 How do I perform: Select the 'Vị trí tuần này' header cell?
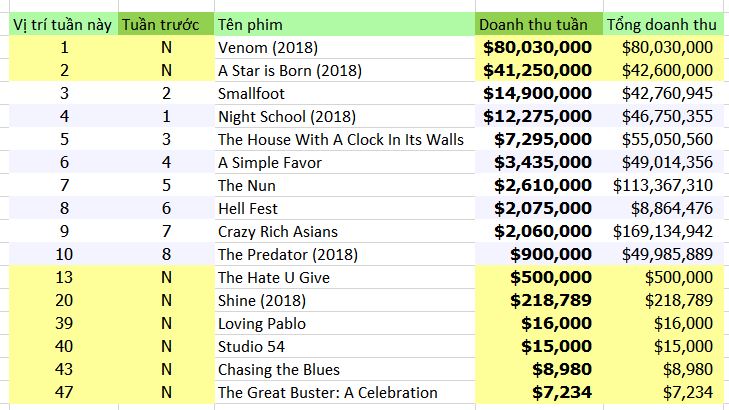point(64,24)
